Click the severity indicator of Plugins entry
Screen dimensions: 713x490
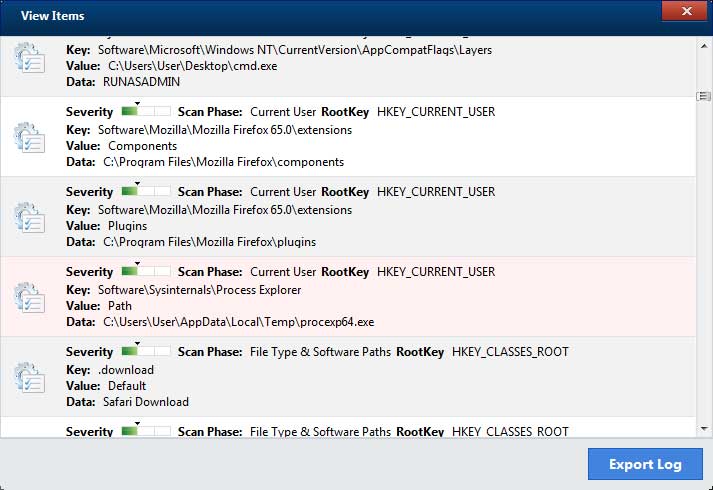145,191
